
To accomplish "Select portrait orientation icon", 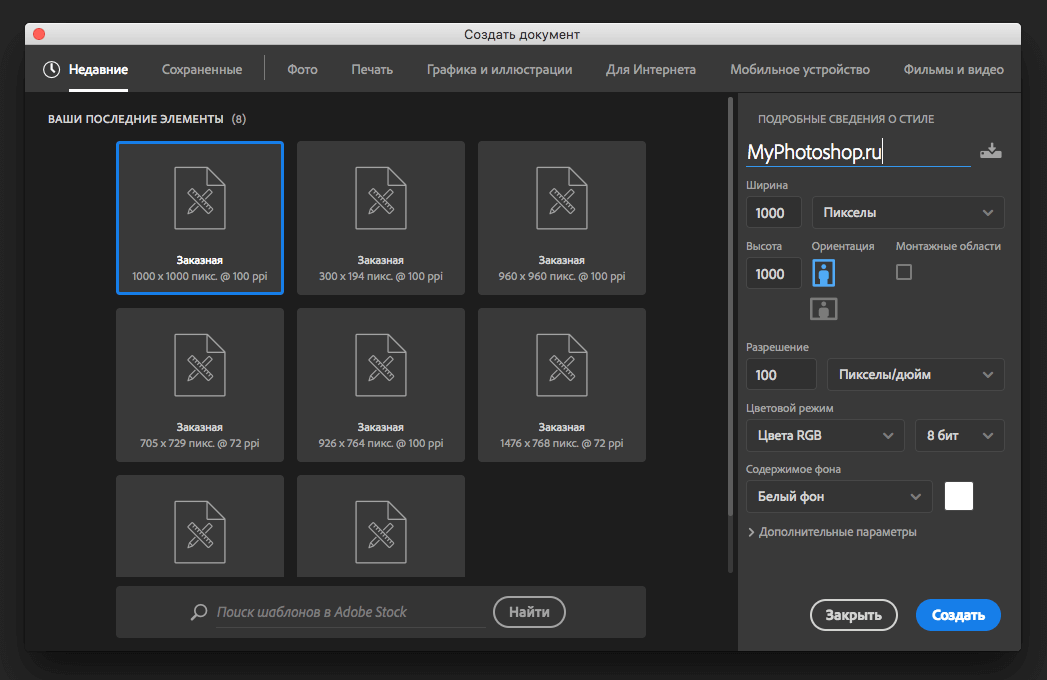I will pyautogui.click(x=824, y=273).
